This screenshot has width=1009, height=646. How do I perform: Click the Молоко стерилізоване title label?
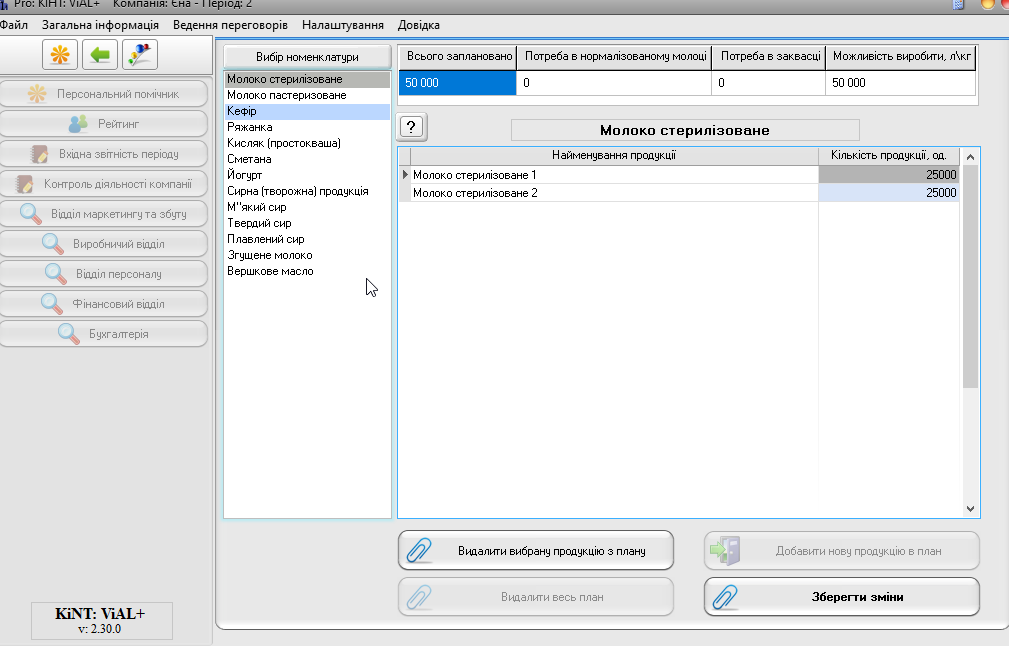pyautogui.click(x=685, y=131)
